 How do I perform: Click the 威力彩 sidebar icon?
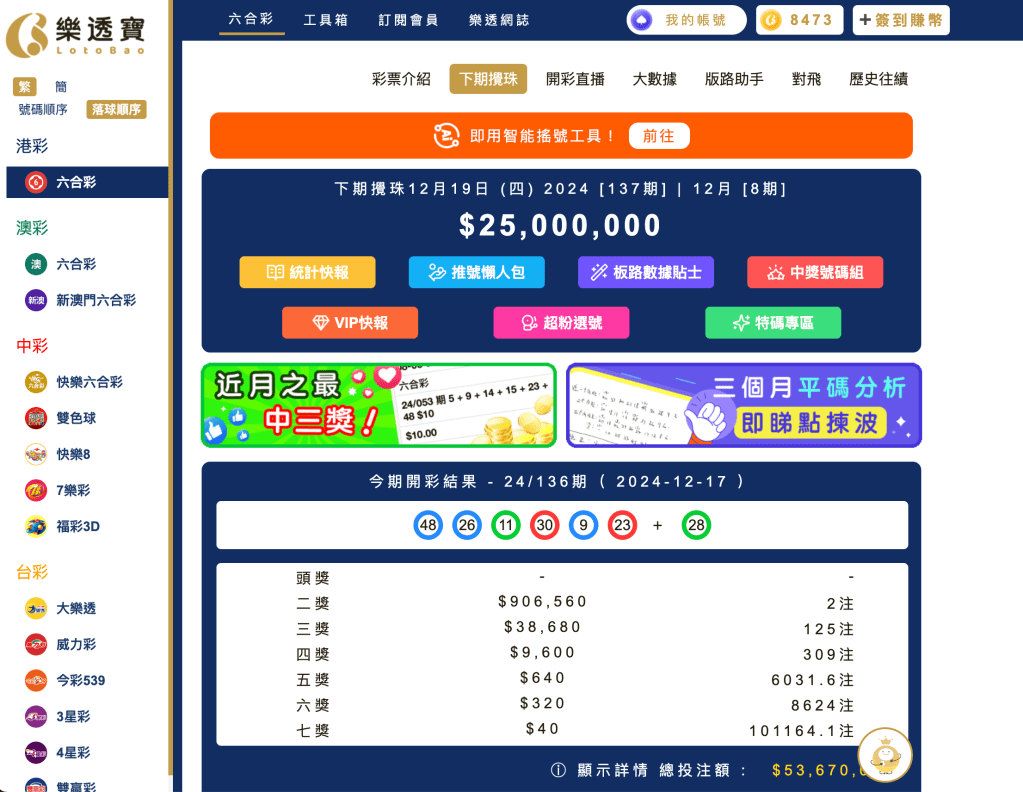[x=36, y=644]
